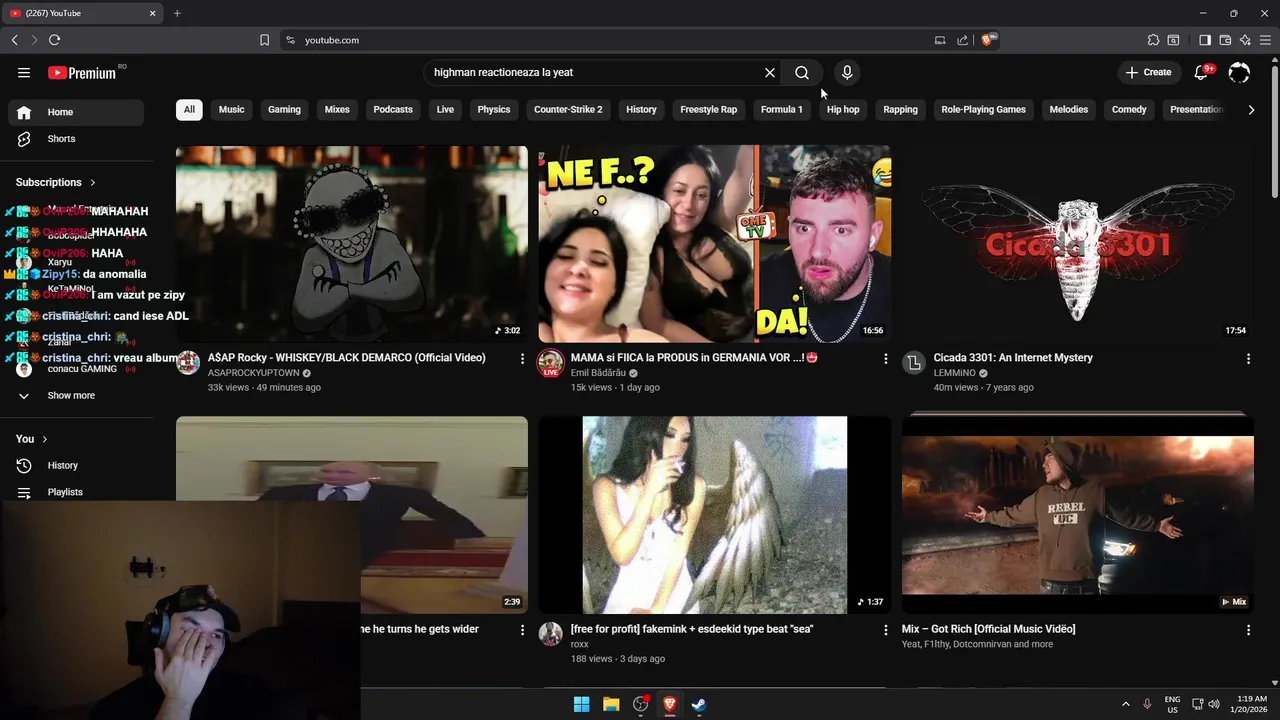Open the YouTube guide hamburger menu
The width and height of the screenshot is (1280, 720).
[x=24, y=72]
